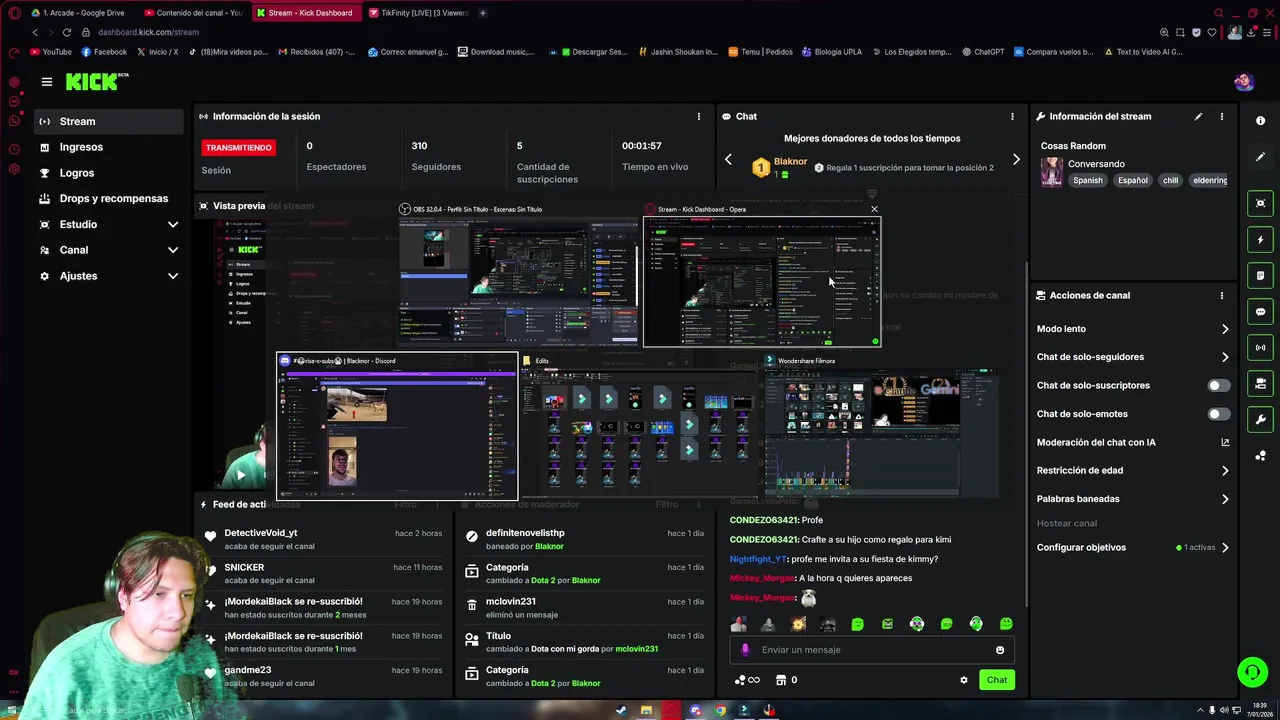Screen dimensions: 1280x720
Task: Select the Wondershare Filmora window thumbnail
Action: 881,426
